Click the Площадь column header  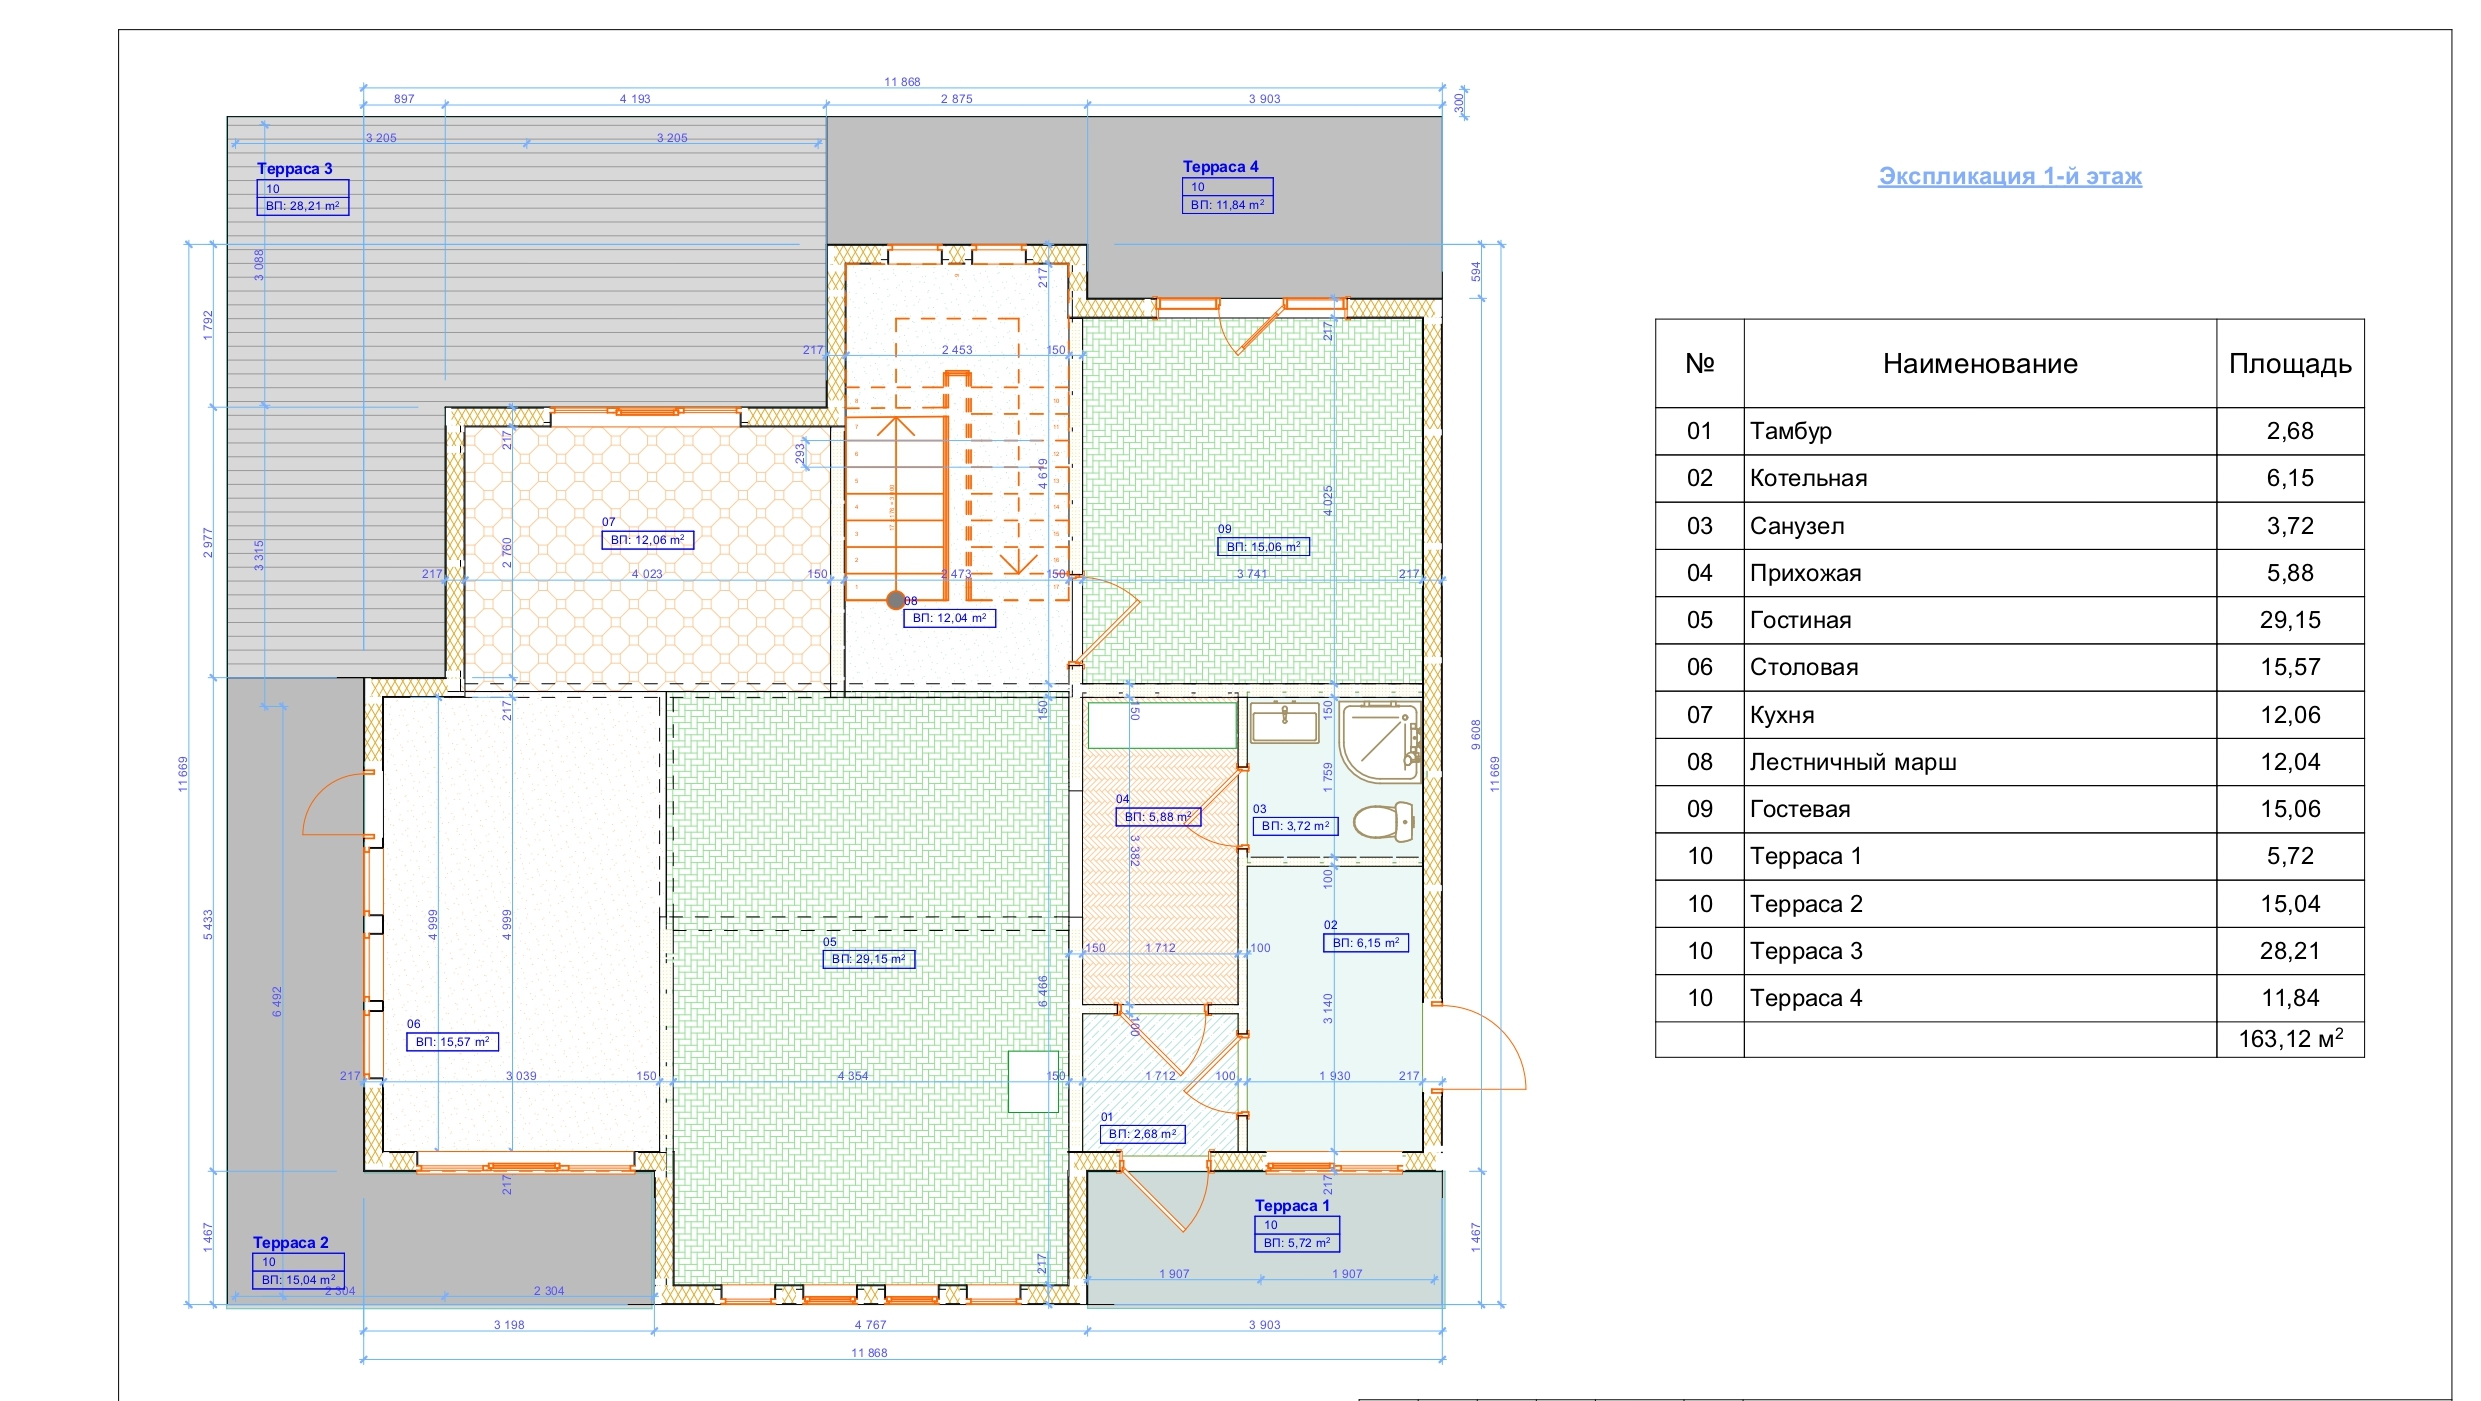pos(2289,364)
